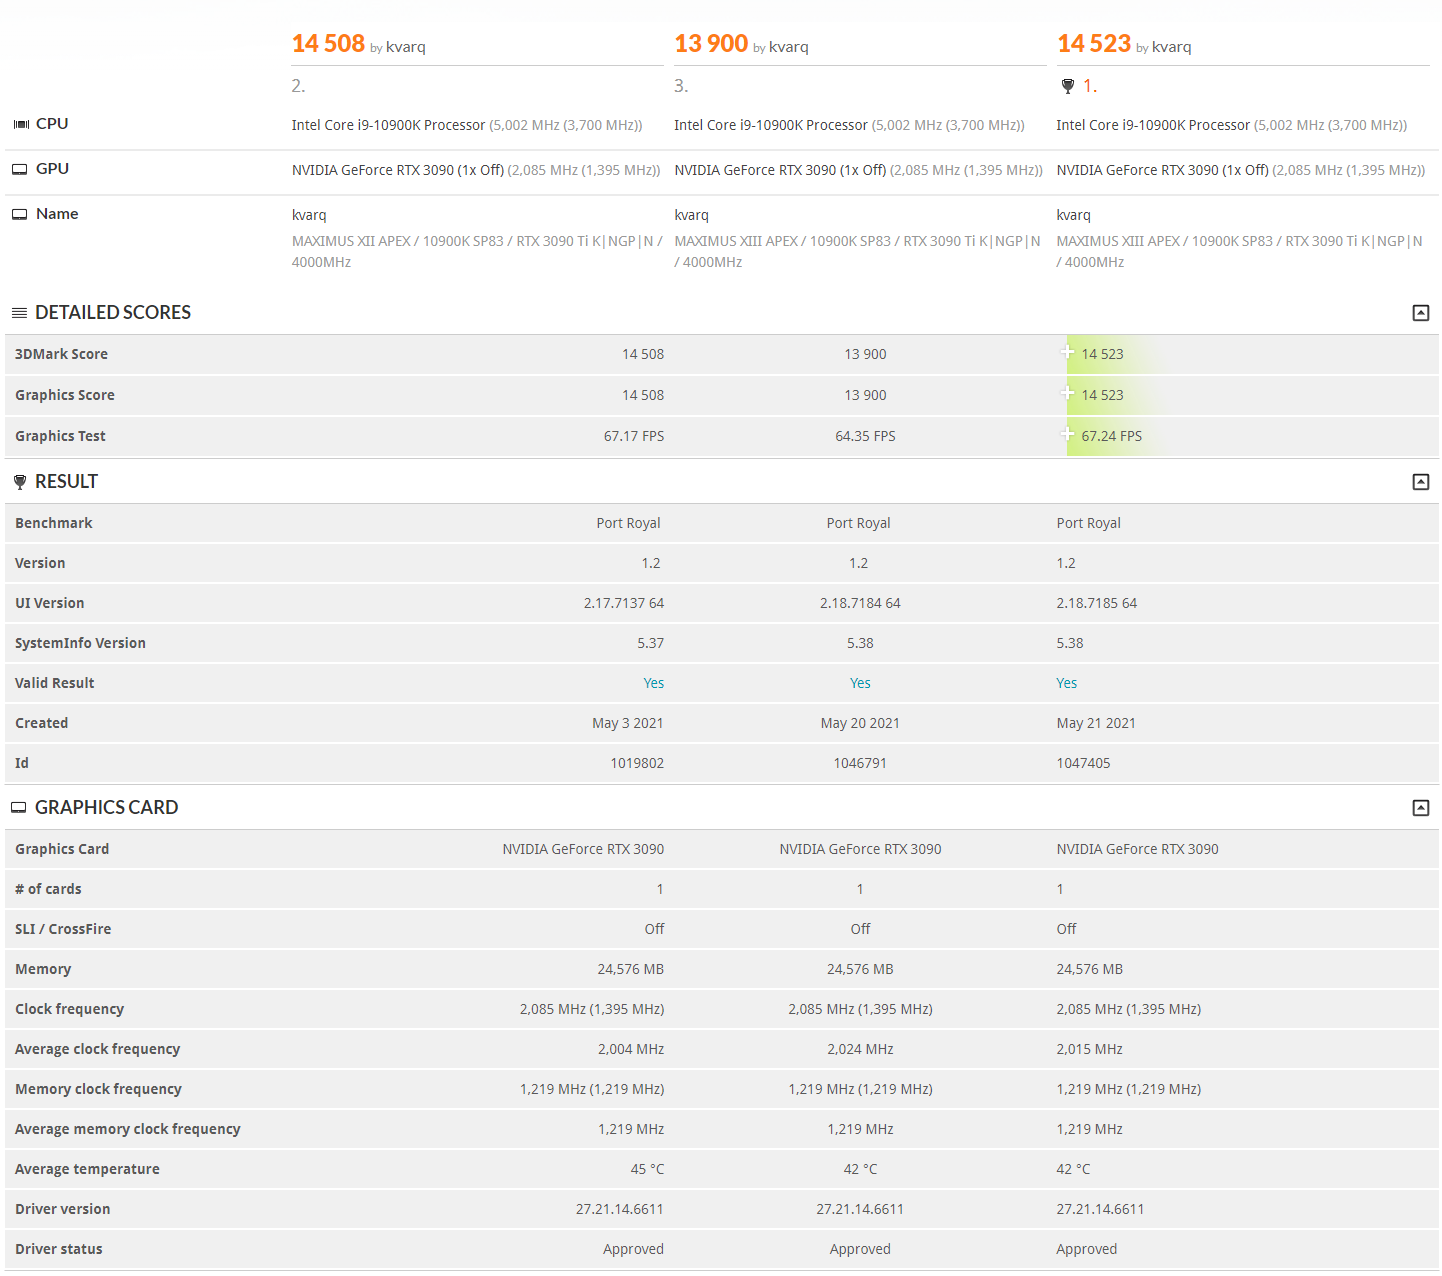
Task: Click the SLI / CrossFire row label
Action: click(x=63, y=929)
